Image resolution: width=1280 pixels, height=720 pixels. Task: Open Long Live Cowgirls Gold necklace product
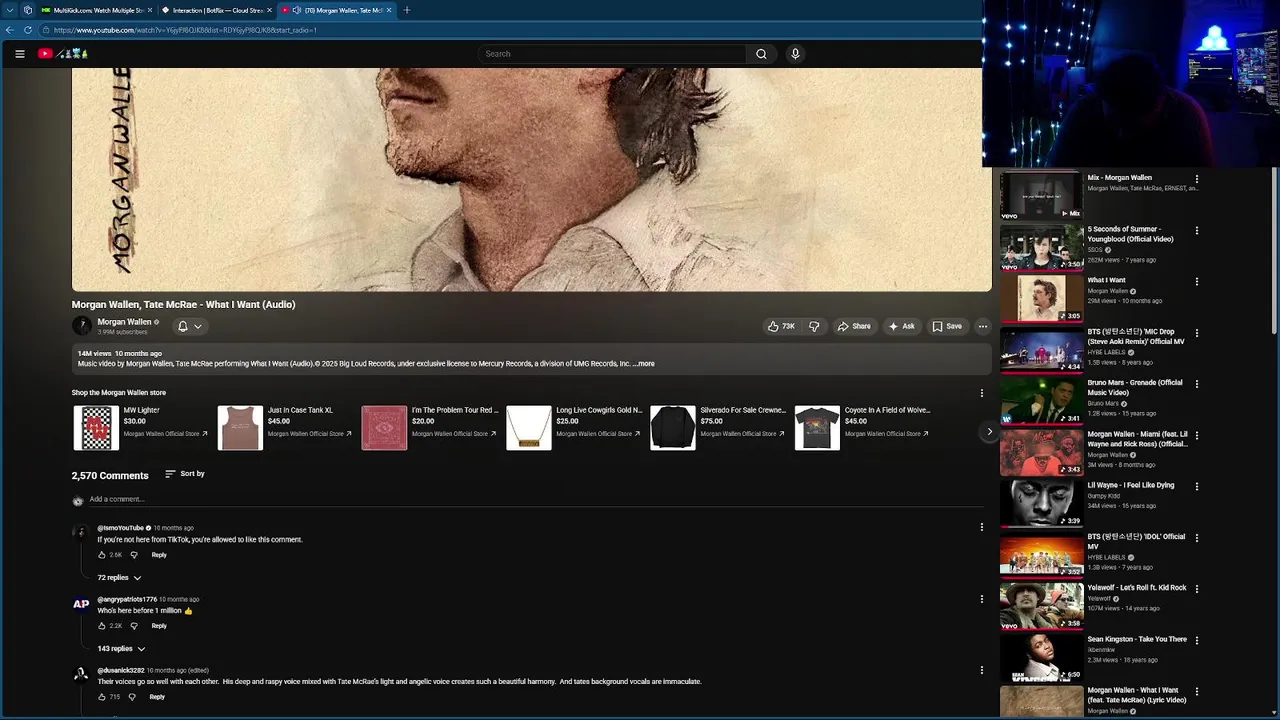[x=575, y=428]
